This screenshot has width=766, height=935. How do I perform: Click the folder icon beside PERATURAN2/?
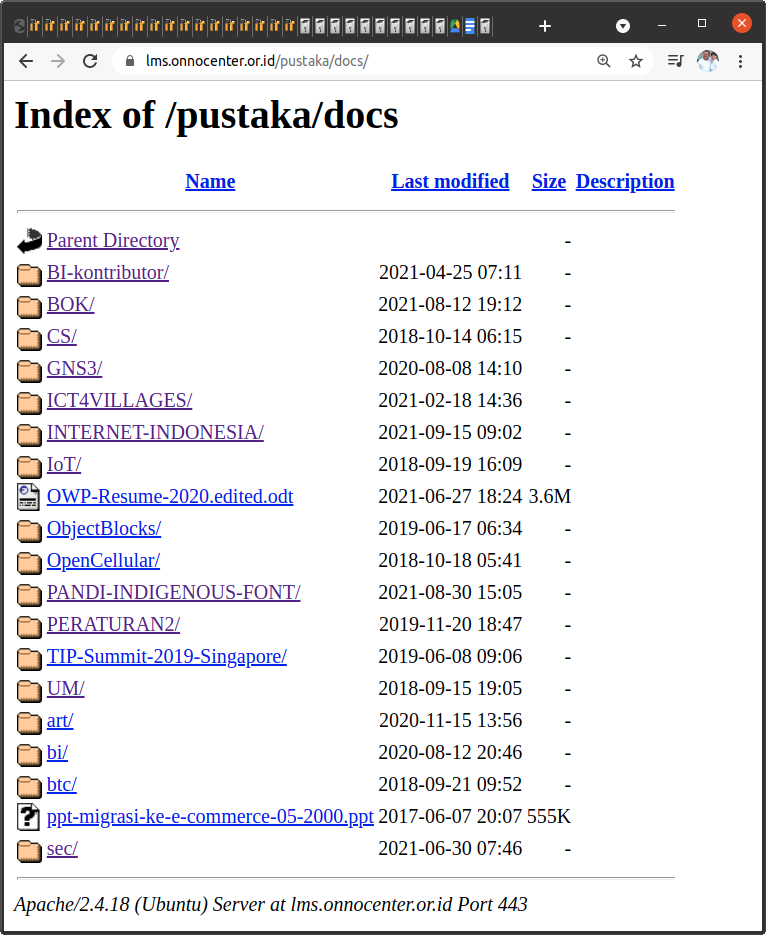pos(29,626)
